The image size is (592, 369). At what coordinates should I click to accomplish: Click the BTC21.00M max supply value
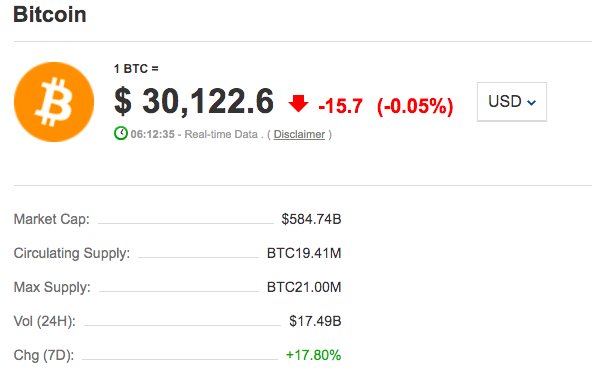point(304,287)
